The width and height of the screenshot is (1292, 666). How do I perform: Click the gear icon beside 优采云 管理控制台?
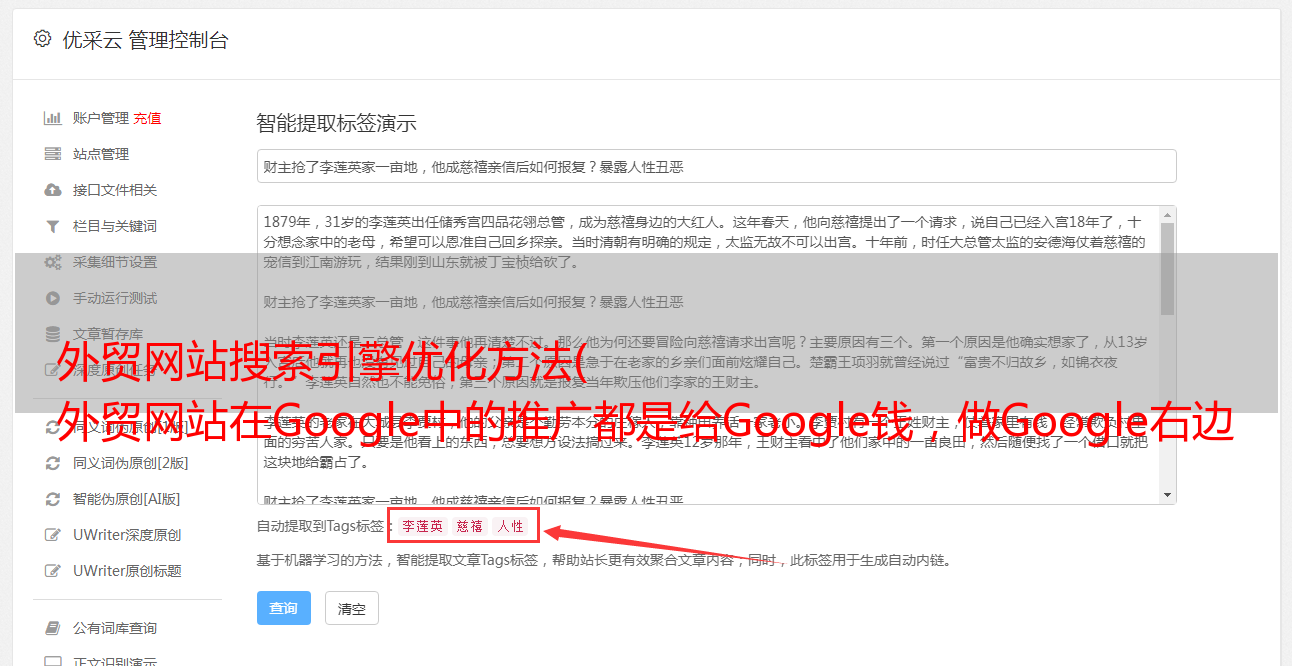pyautogui.click(x=42, y=39)
